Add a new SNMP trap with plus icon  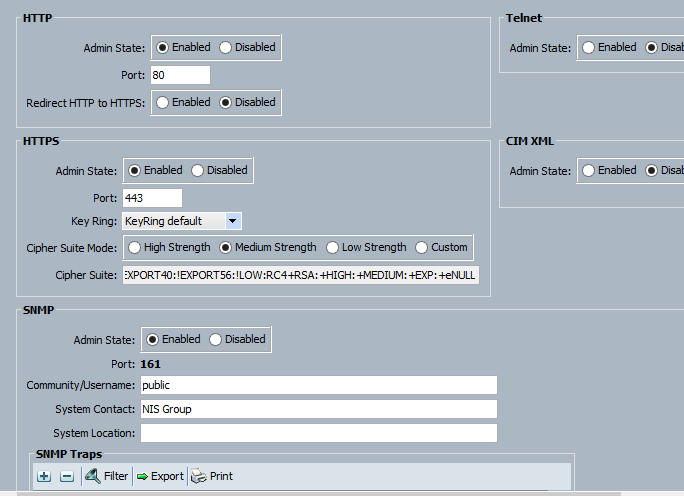point(44,476)
